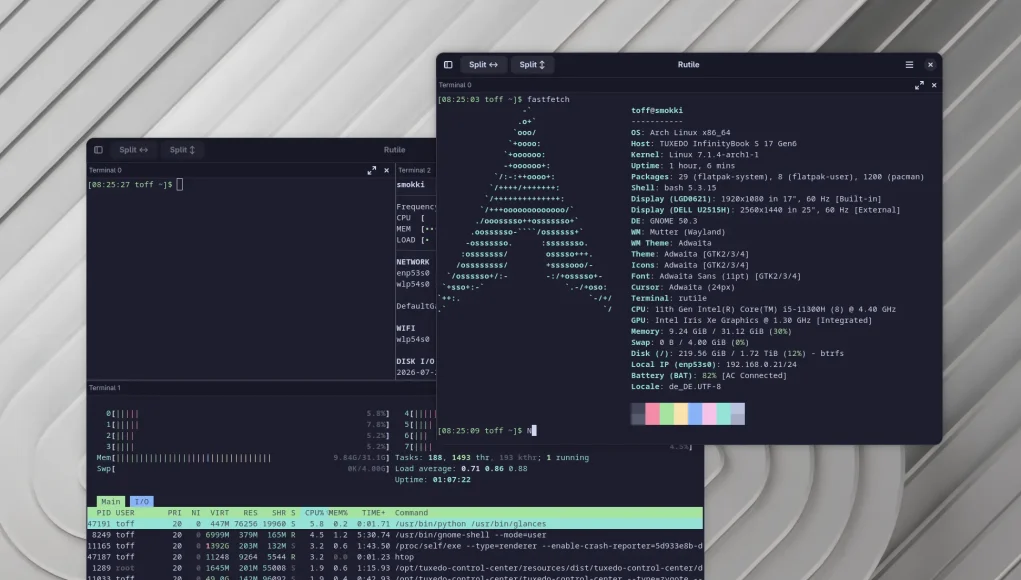Click yellow color block in fastfetch palette
This screenshot has width=1021, height=580.
pyautogui.click(x=680, y=414)
